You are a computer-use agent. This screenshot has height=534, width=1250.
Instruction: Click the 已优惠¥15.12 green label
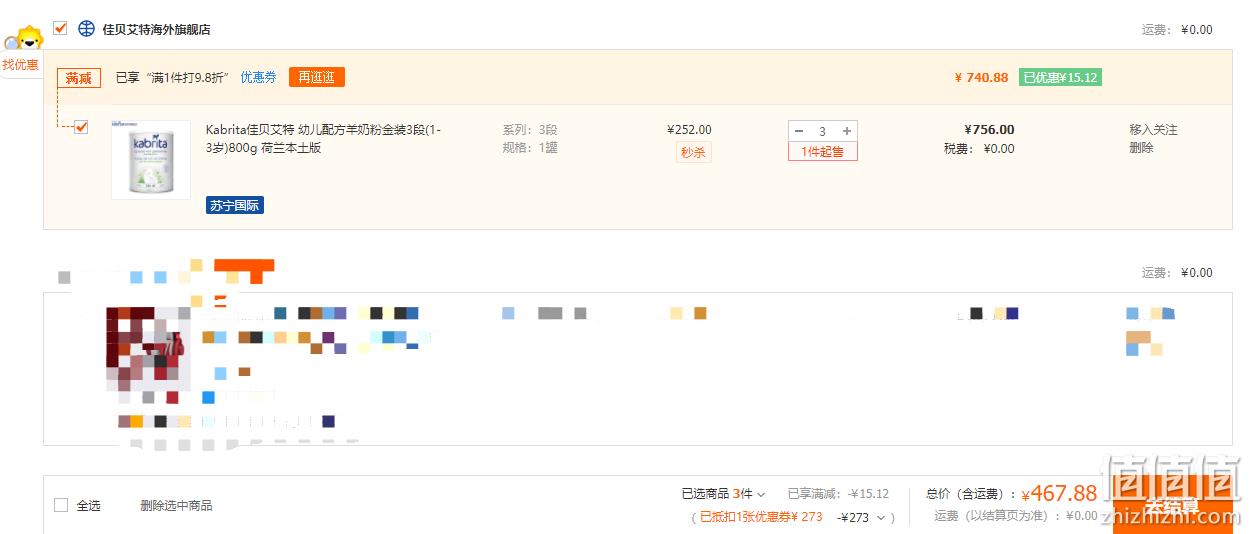point(1060,77)
